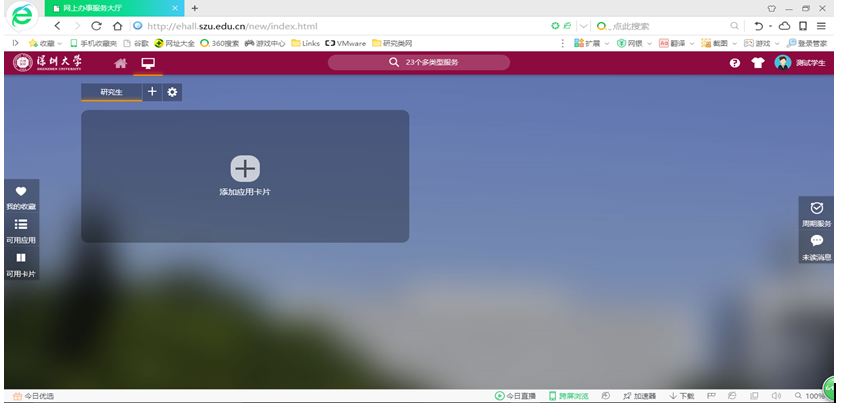Open 下载 downloads in status bar
846x407 pixels.
tap(681, 396)
